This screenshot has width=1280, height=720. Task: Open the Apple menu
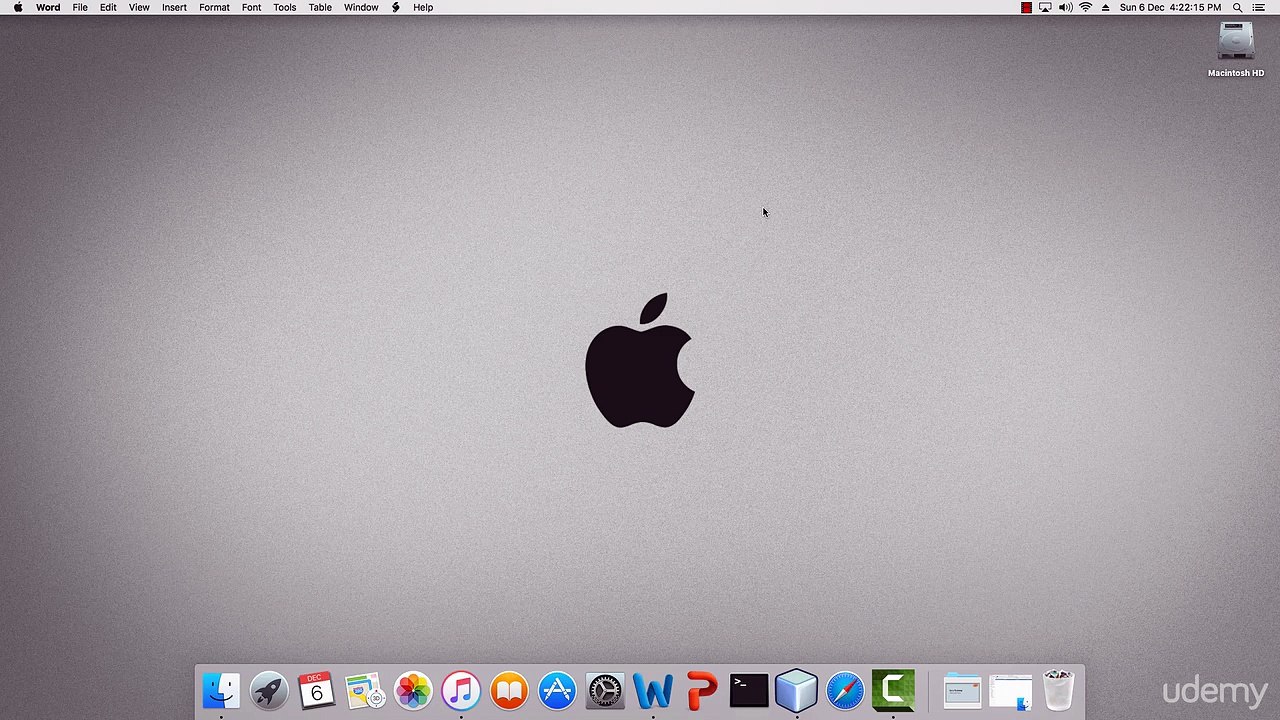pyautogui.click(x=18, y=7)
